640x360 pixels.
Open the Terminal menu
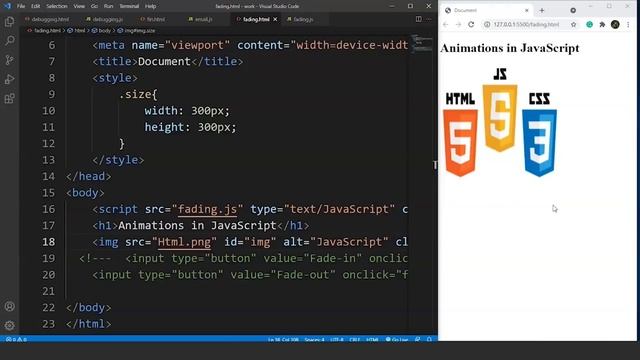tap(129, 6)
